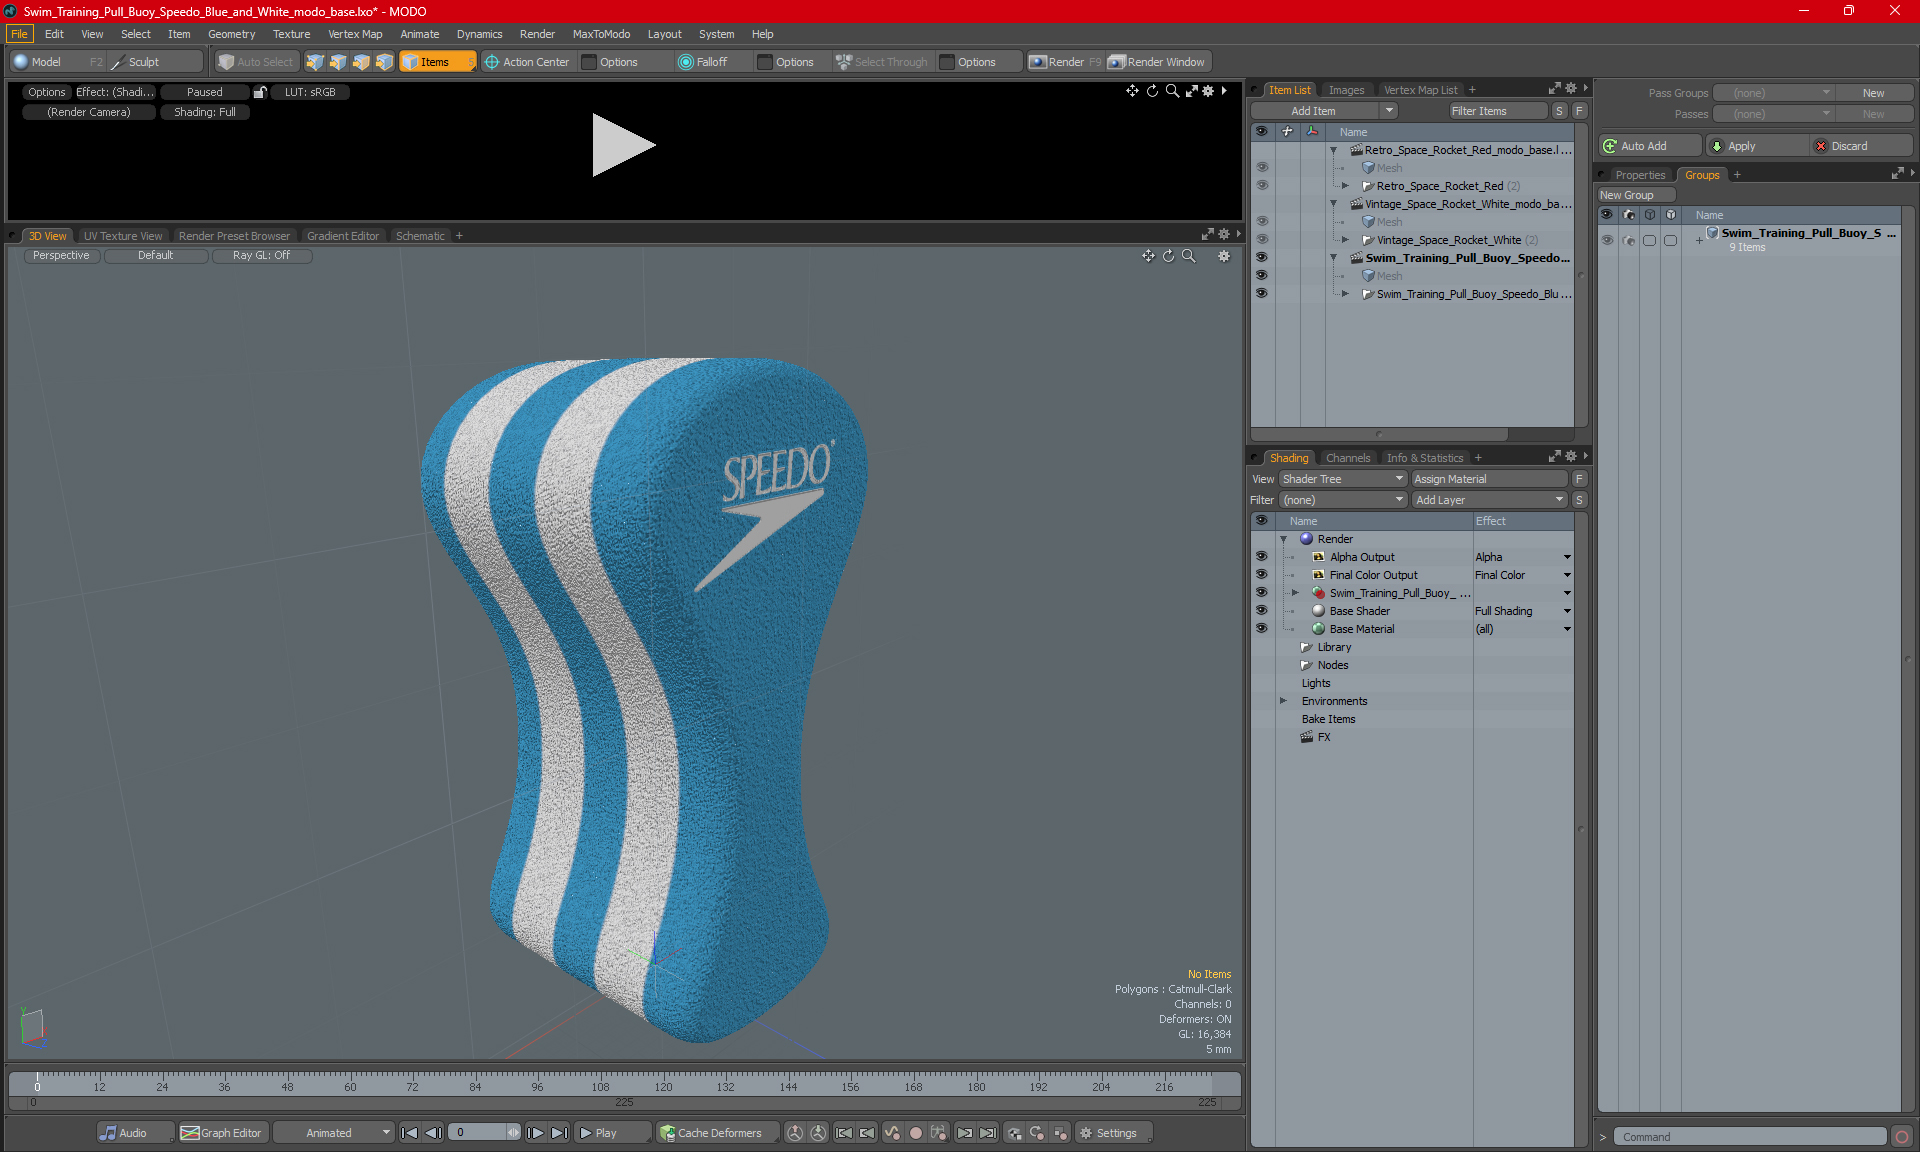Click Render F9 button
This screenshot has width=1920, height=1152.
(1065, 62)
